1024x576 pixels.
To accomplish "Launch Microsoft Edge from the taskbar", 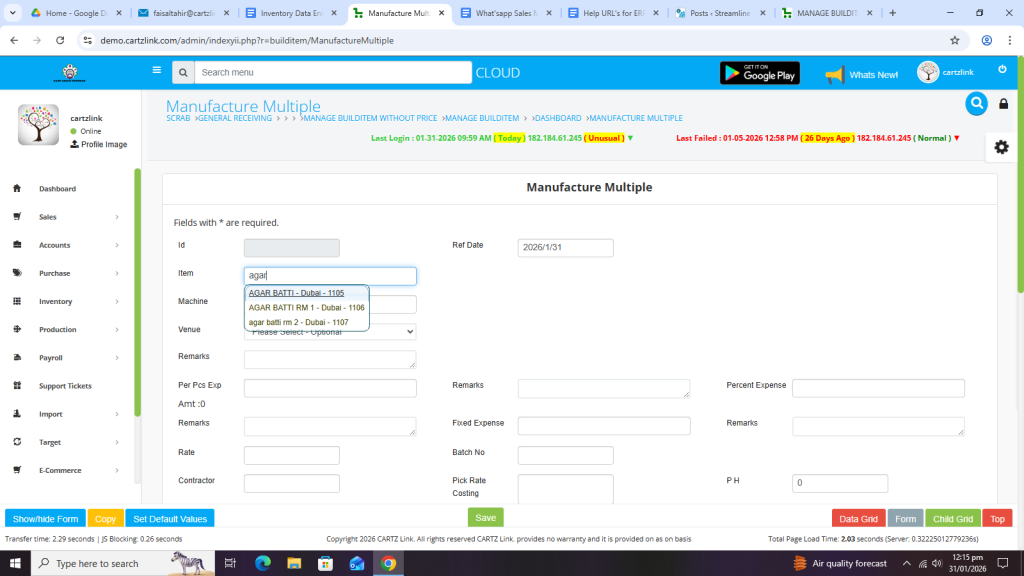I will pos(263,563).
